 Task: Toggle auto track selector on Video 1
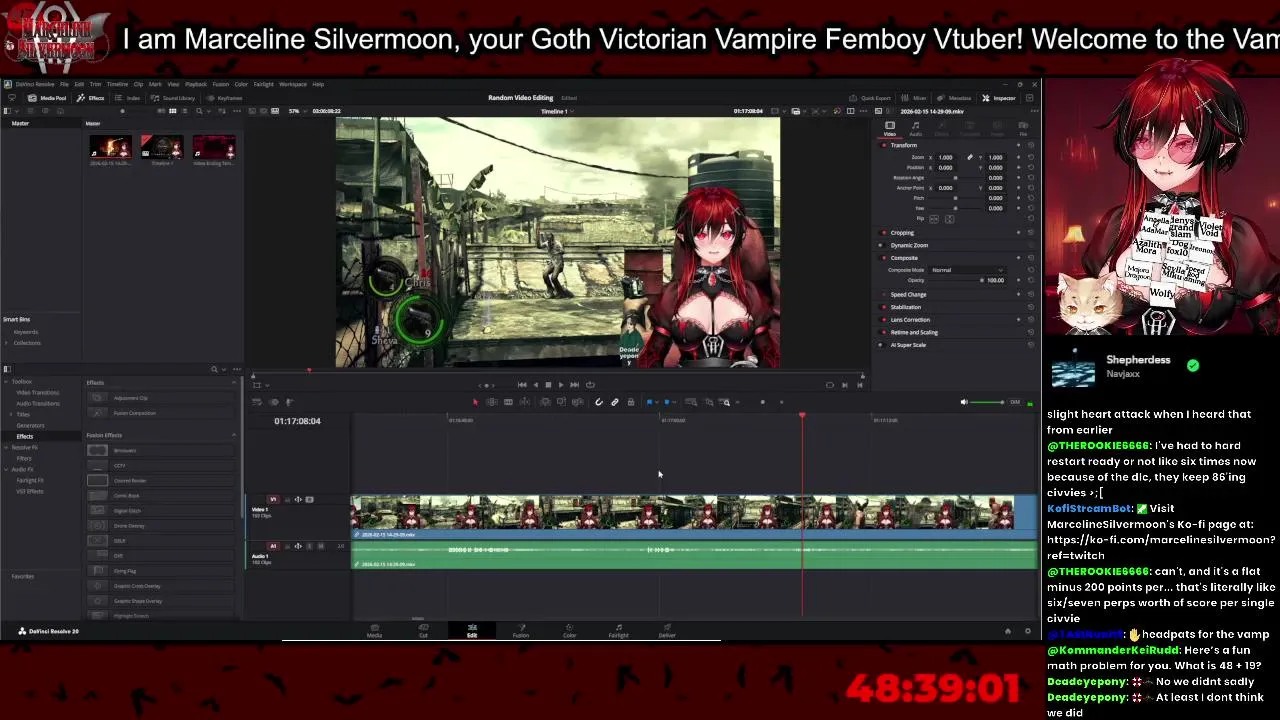click(298, 499)
